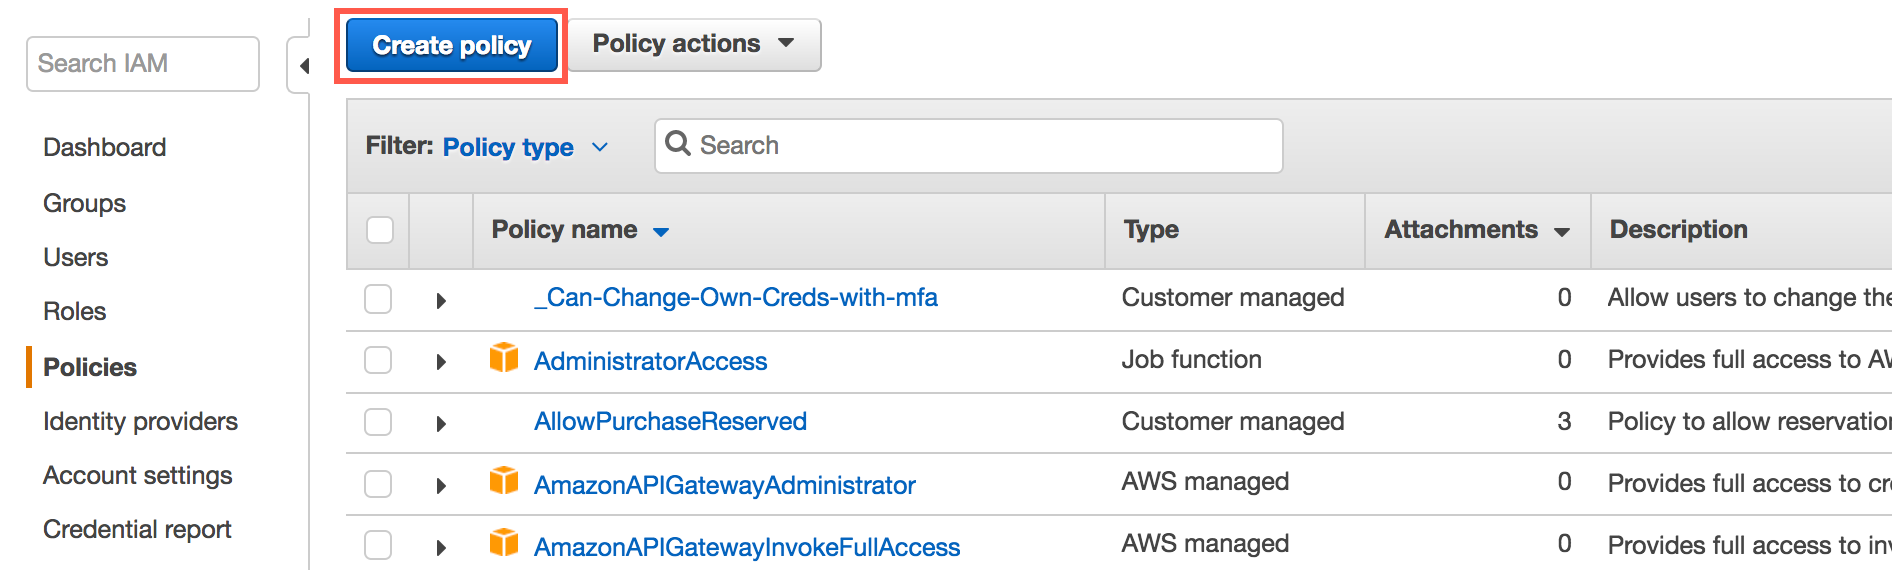The width and height of the screenshot is (1892, 570).
Task: Click the orange box icon beside AdministratorAccess
Action: [x=504, y=357]
